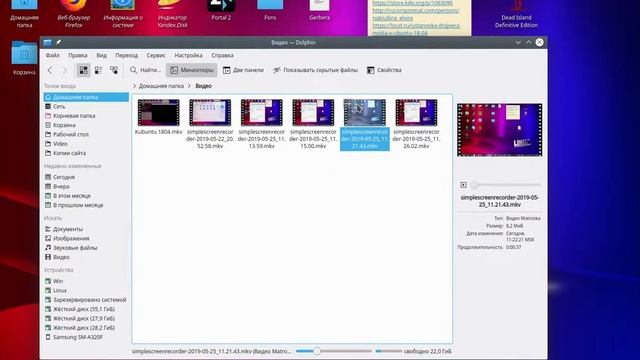
Task: Play the video preview in info panel
Action: [x=463, y=185]
